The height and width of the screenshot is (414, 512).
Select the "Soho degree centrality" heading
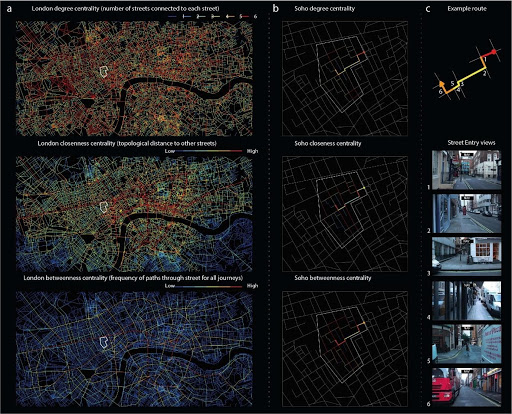point(324,8)
